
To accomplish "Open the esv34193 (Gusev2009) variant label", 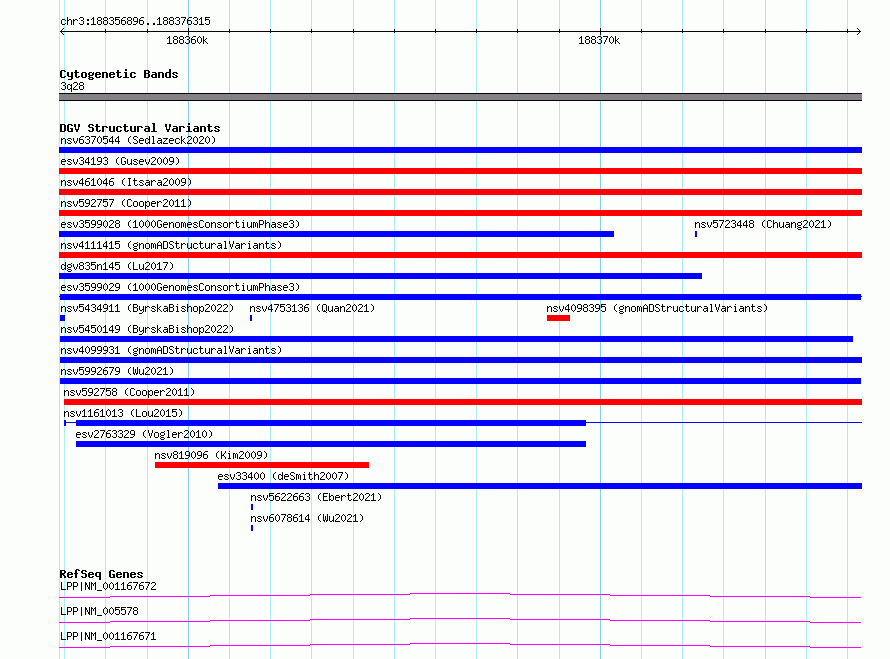I will (120, 161).
